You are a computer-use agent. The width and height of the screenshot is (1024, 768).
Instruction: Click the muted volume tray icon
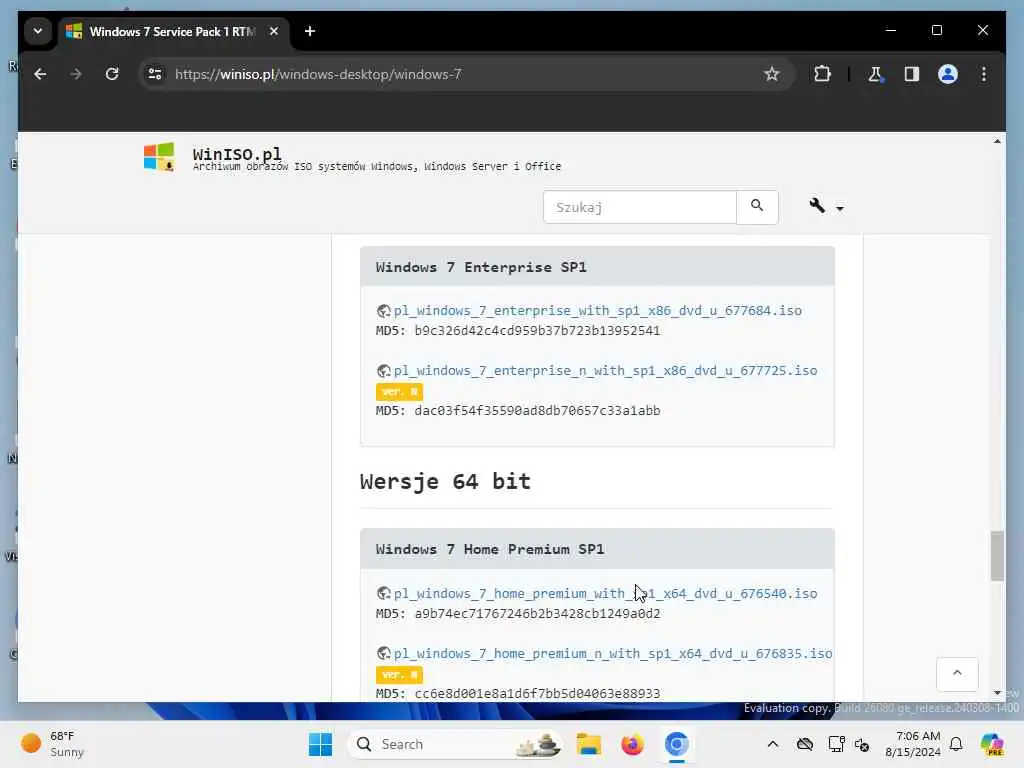pyautogui.click(x=862, y=744)
